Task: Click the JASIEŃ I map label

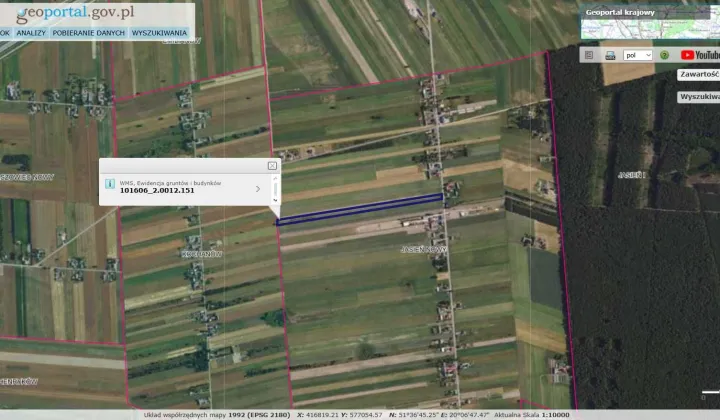Action: pyautogui.click(x=631, y=175)
